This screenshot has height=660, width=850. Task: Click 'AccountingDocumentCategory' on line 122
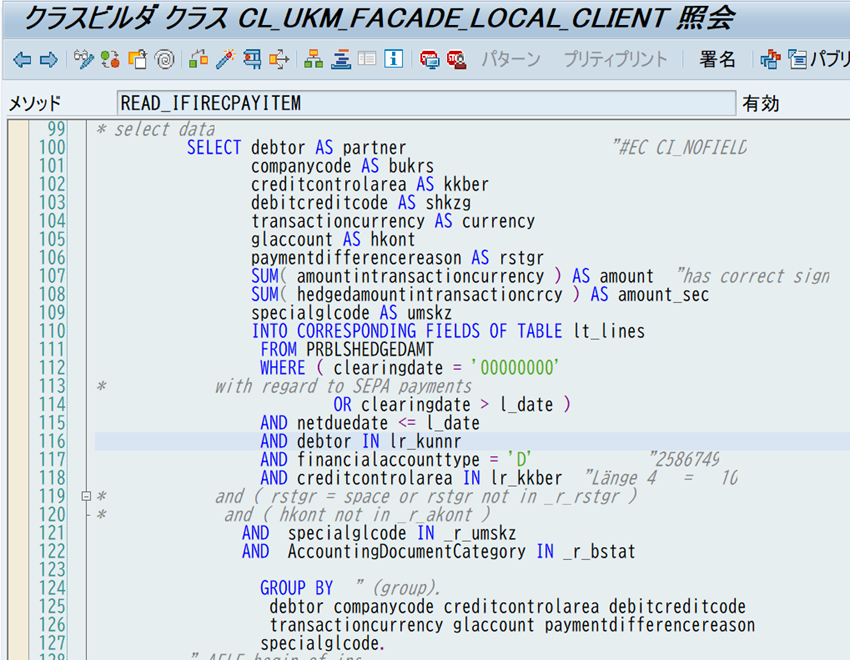point(407,552)
